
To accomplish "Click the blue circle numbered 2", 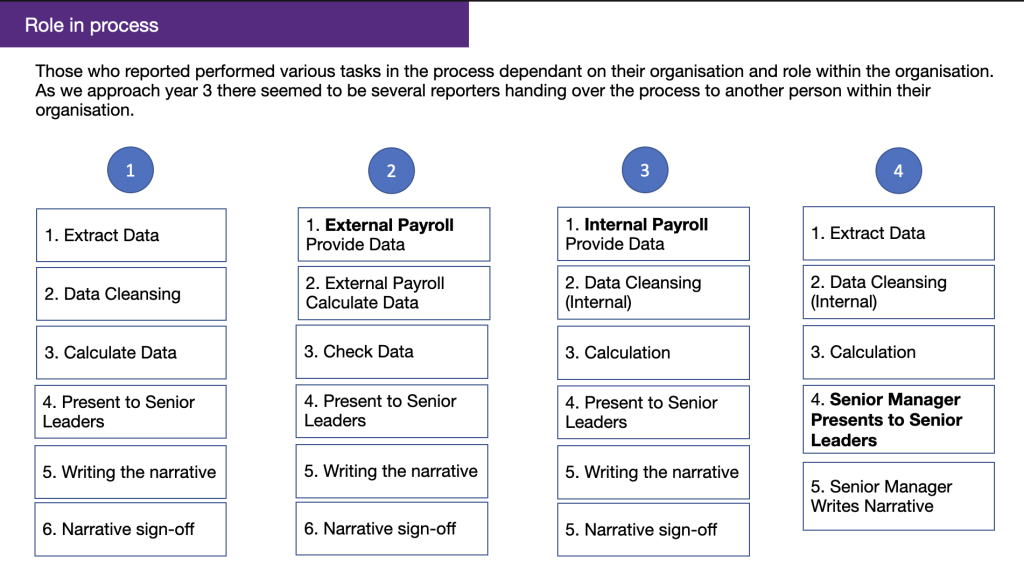I will pos(391,171).
